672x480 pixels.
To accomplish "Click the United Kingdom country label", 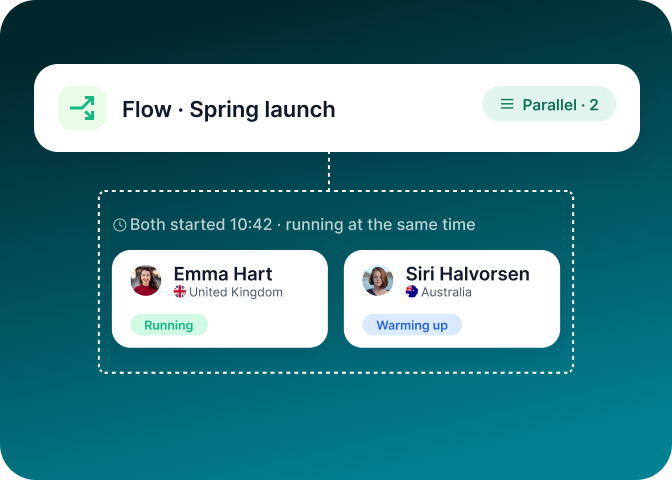I will (x=236, y=292).
